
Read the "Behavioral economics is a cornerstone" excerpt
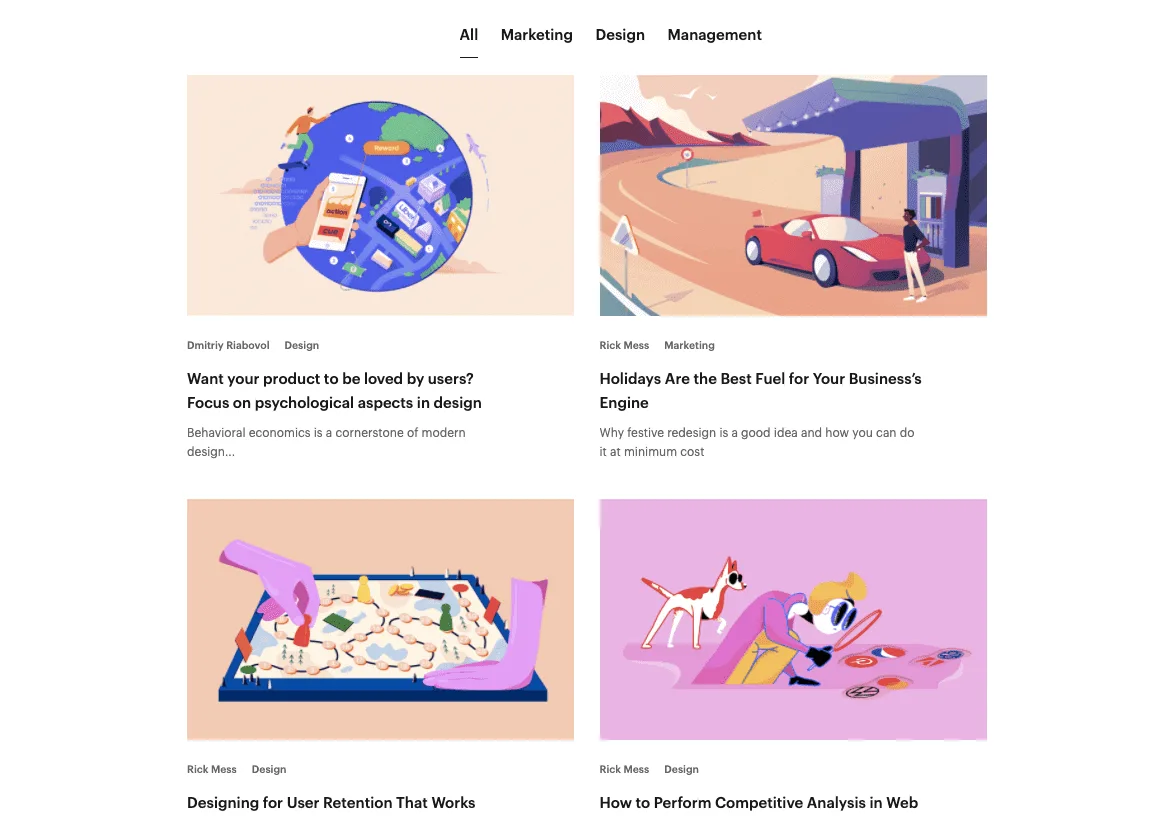[x=326, y=442]
